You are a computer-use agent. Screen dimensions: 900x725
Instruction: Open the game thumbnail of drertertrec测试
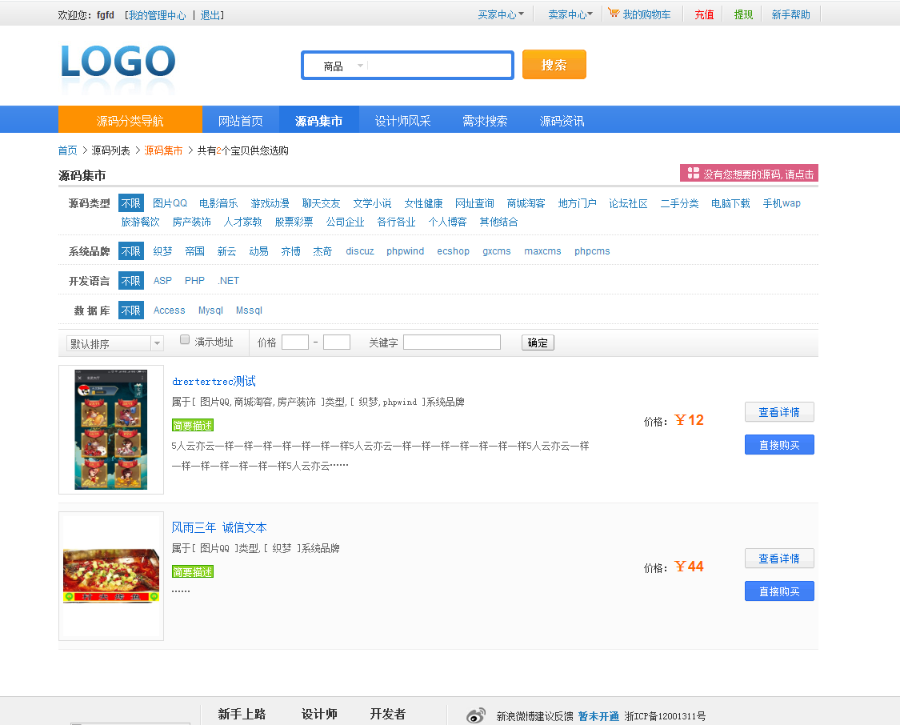coord(111,429)
